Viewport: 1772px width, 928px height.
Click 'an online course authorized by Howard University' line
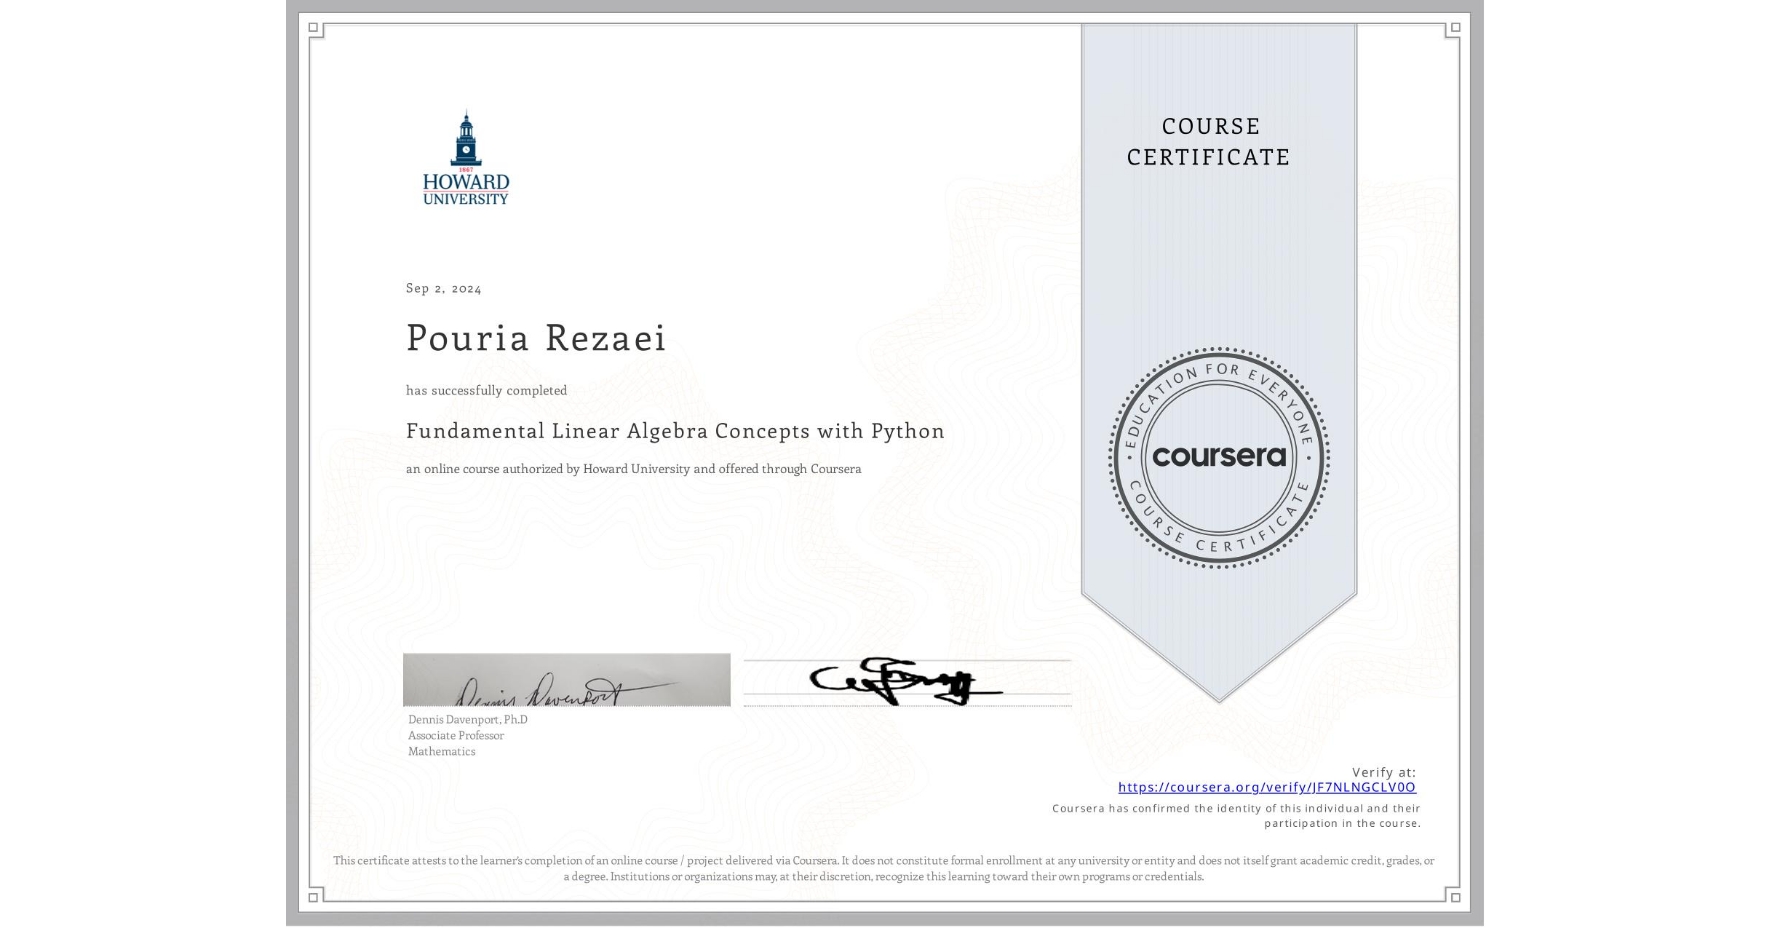633,469
